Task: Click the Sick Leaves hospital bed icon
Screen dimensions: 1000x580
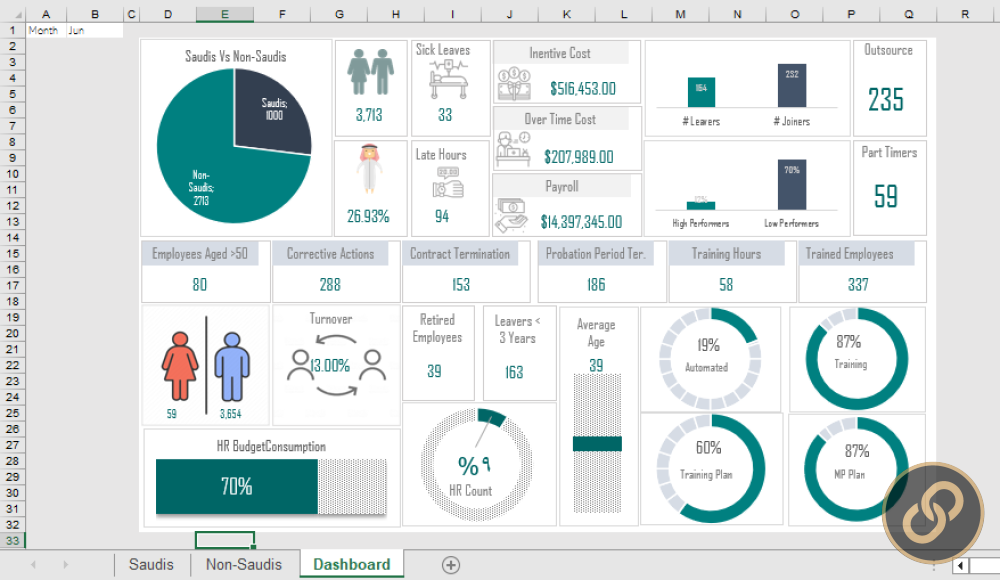Action: (x=450, y=79)
